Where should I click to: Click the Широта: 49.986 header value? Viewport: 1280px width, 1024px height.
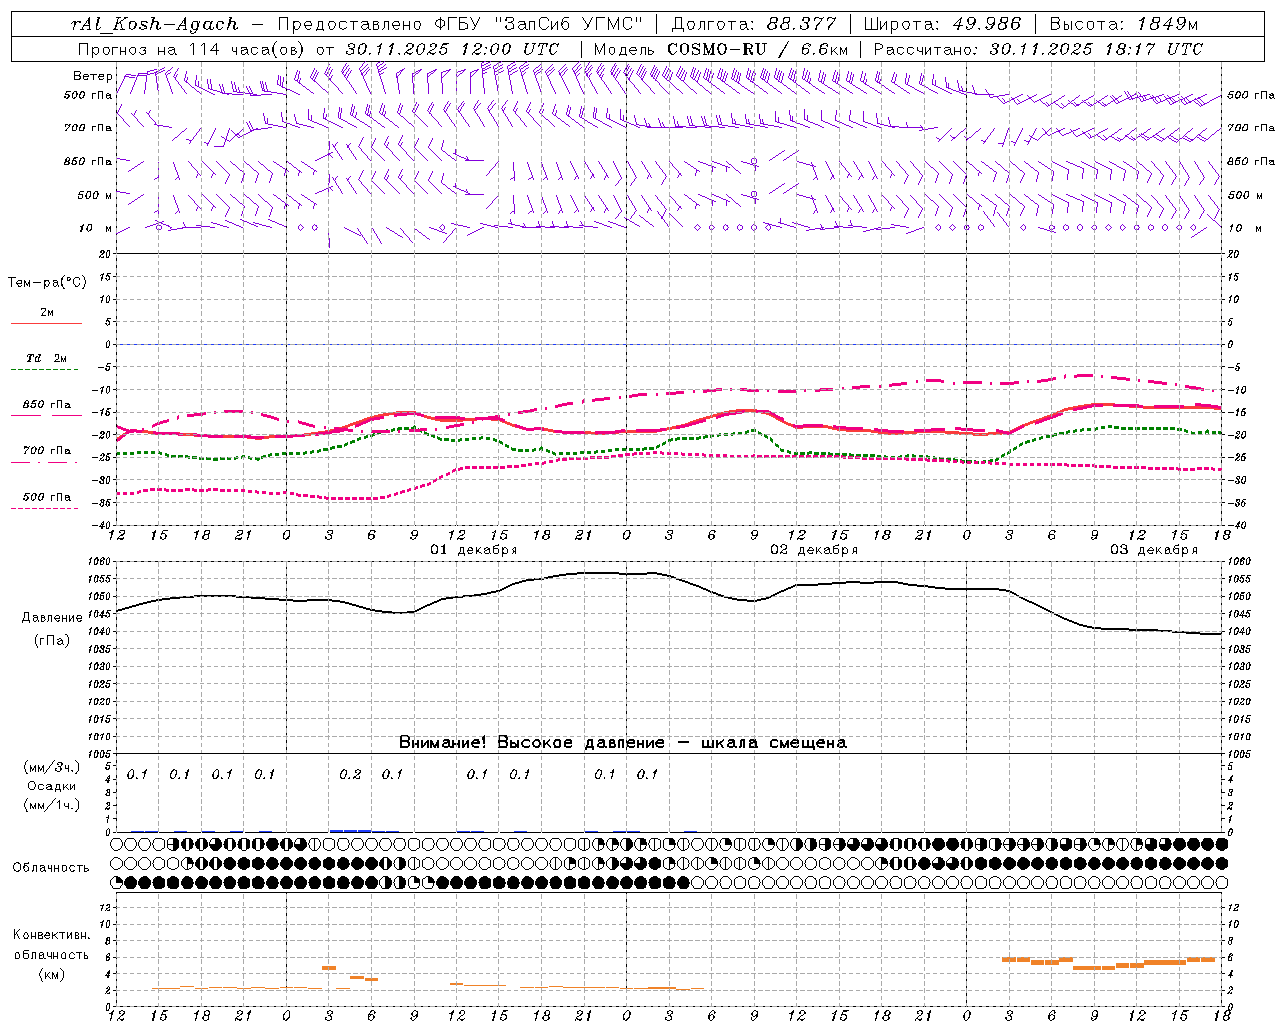coord(942,24)
